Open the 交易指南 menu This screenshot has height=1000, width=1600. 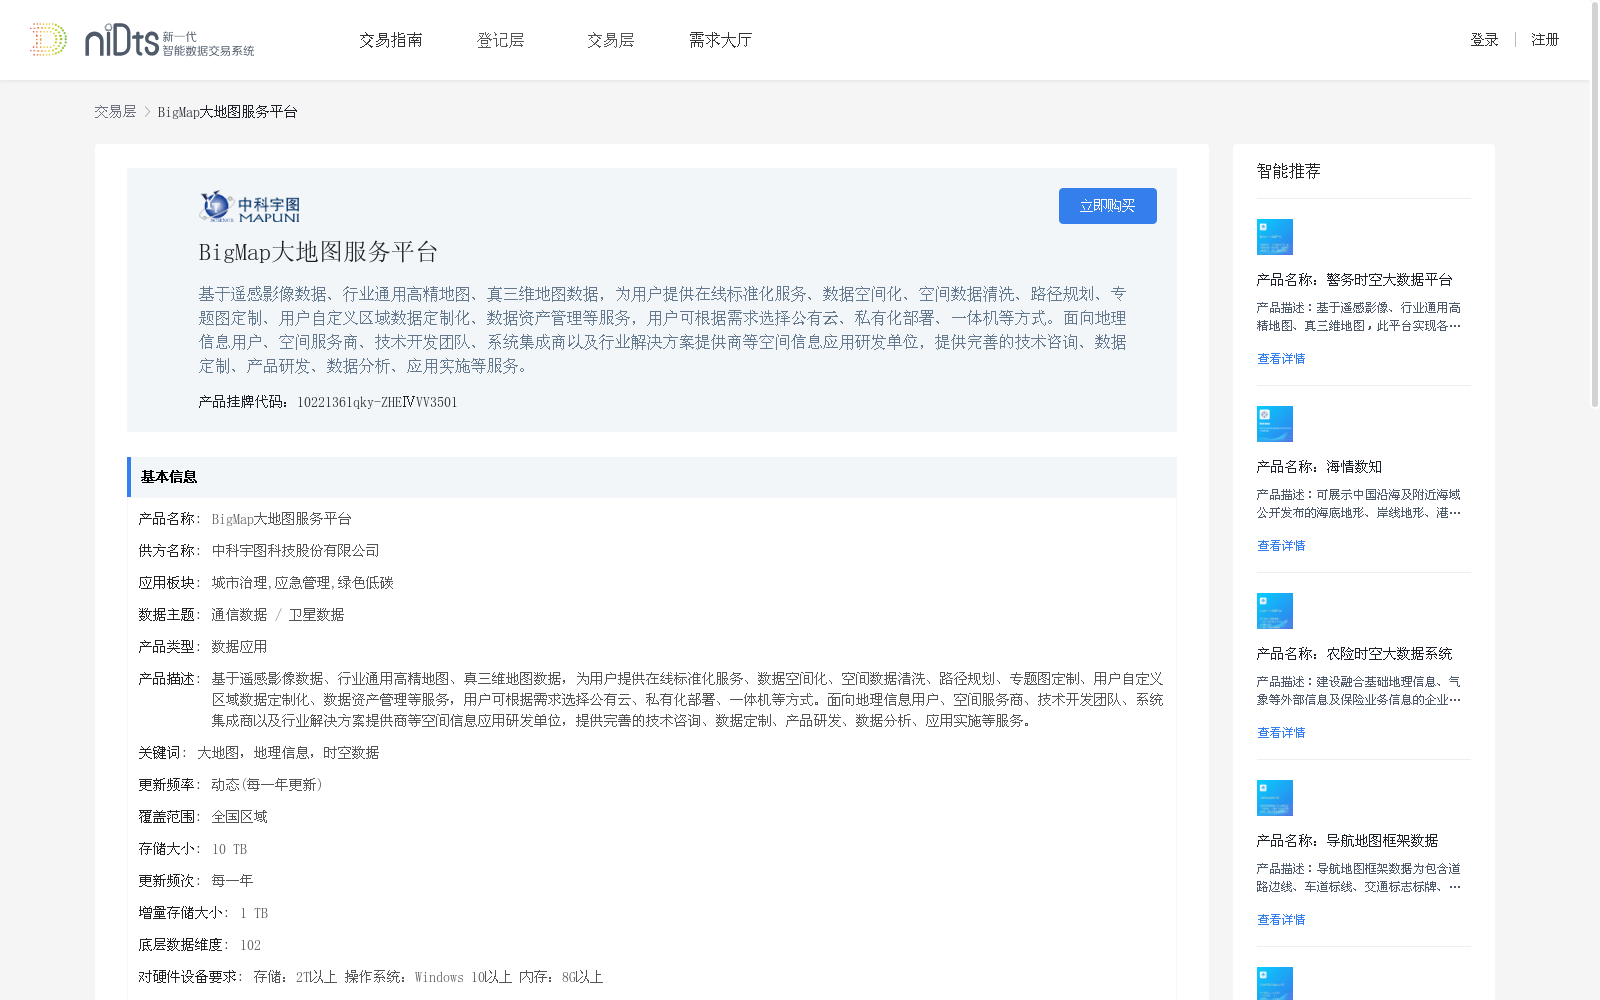point(391,40)
